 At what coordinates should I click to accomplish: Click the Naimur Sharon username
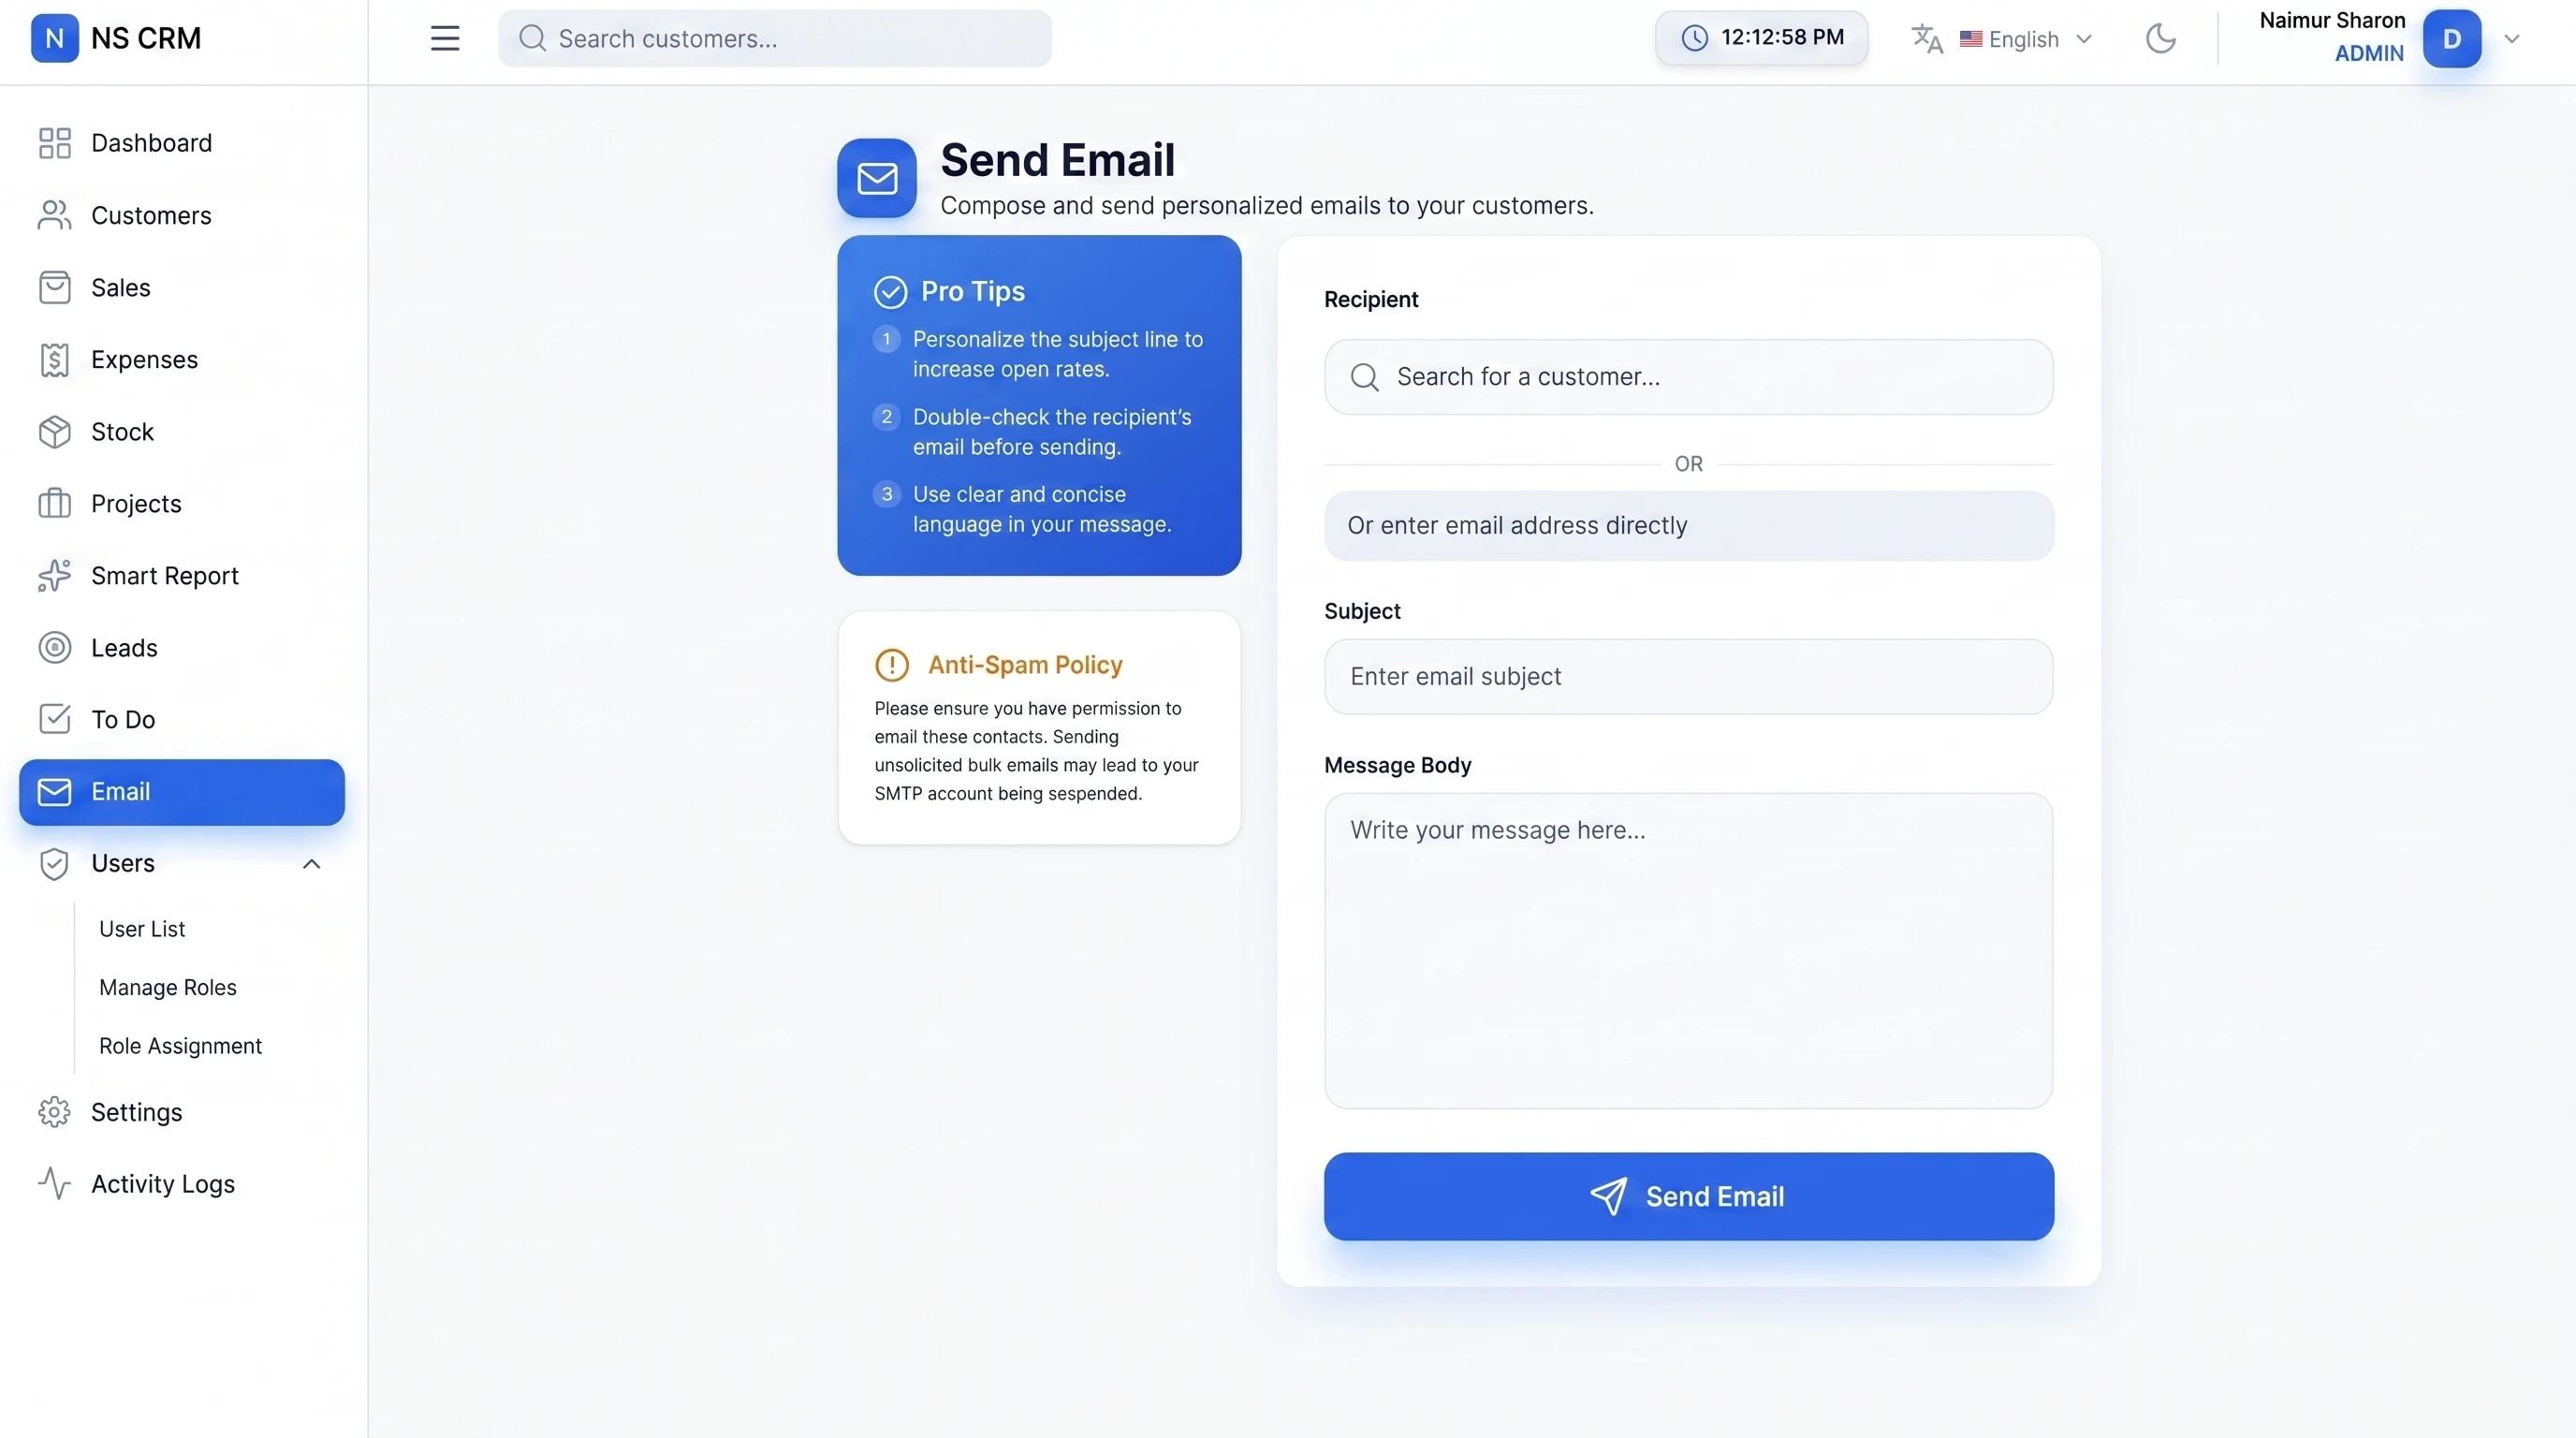coord(2332,21)
